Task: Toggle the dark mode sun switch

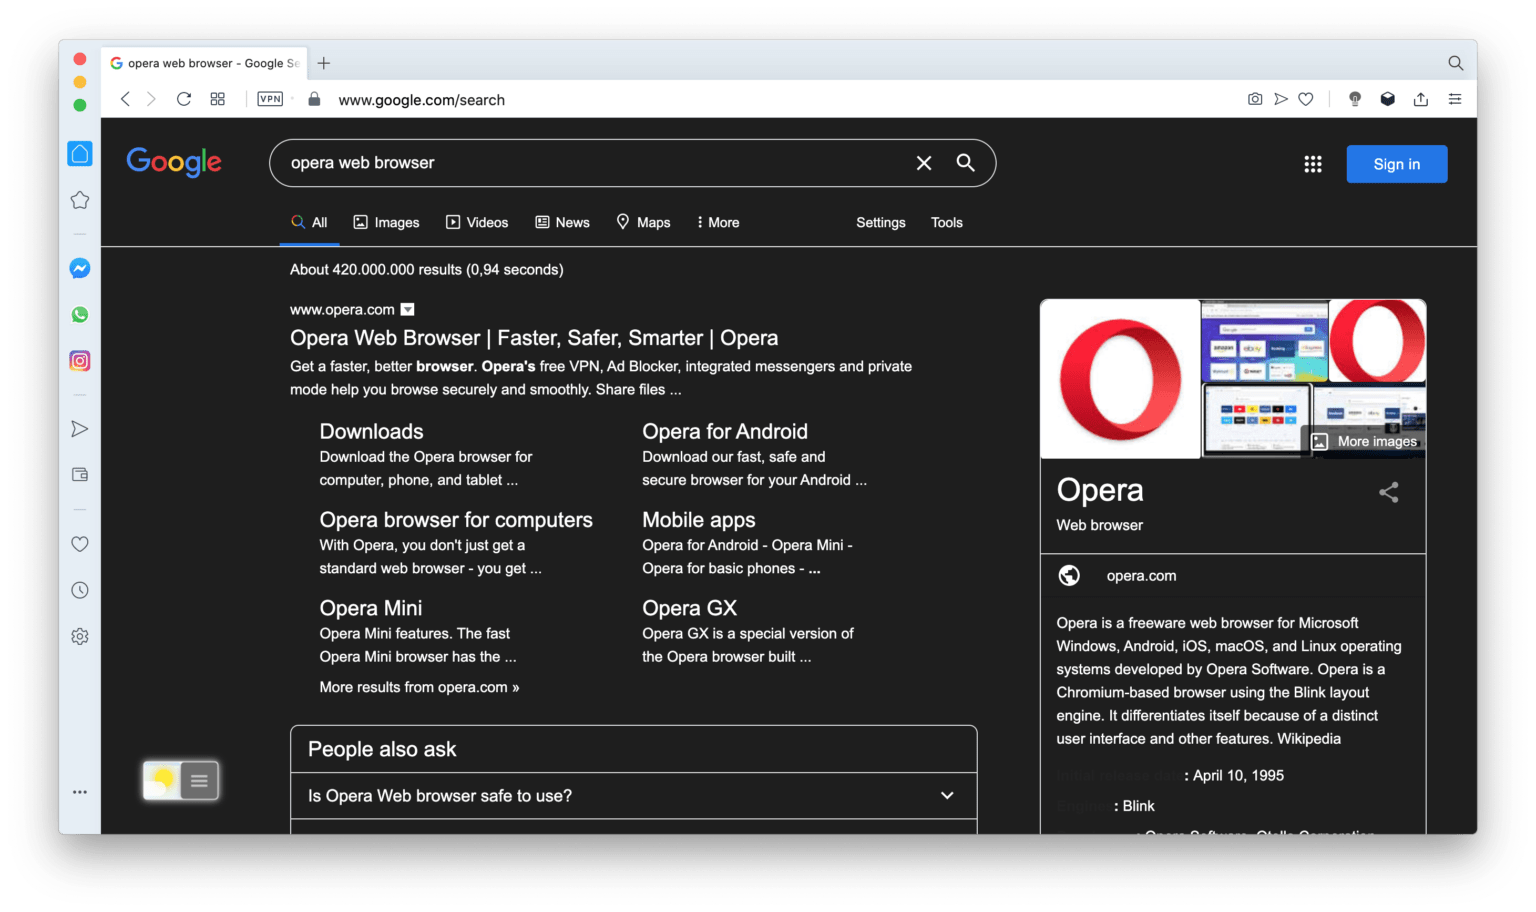Action: 163,780
